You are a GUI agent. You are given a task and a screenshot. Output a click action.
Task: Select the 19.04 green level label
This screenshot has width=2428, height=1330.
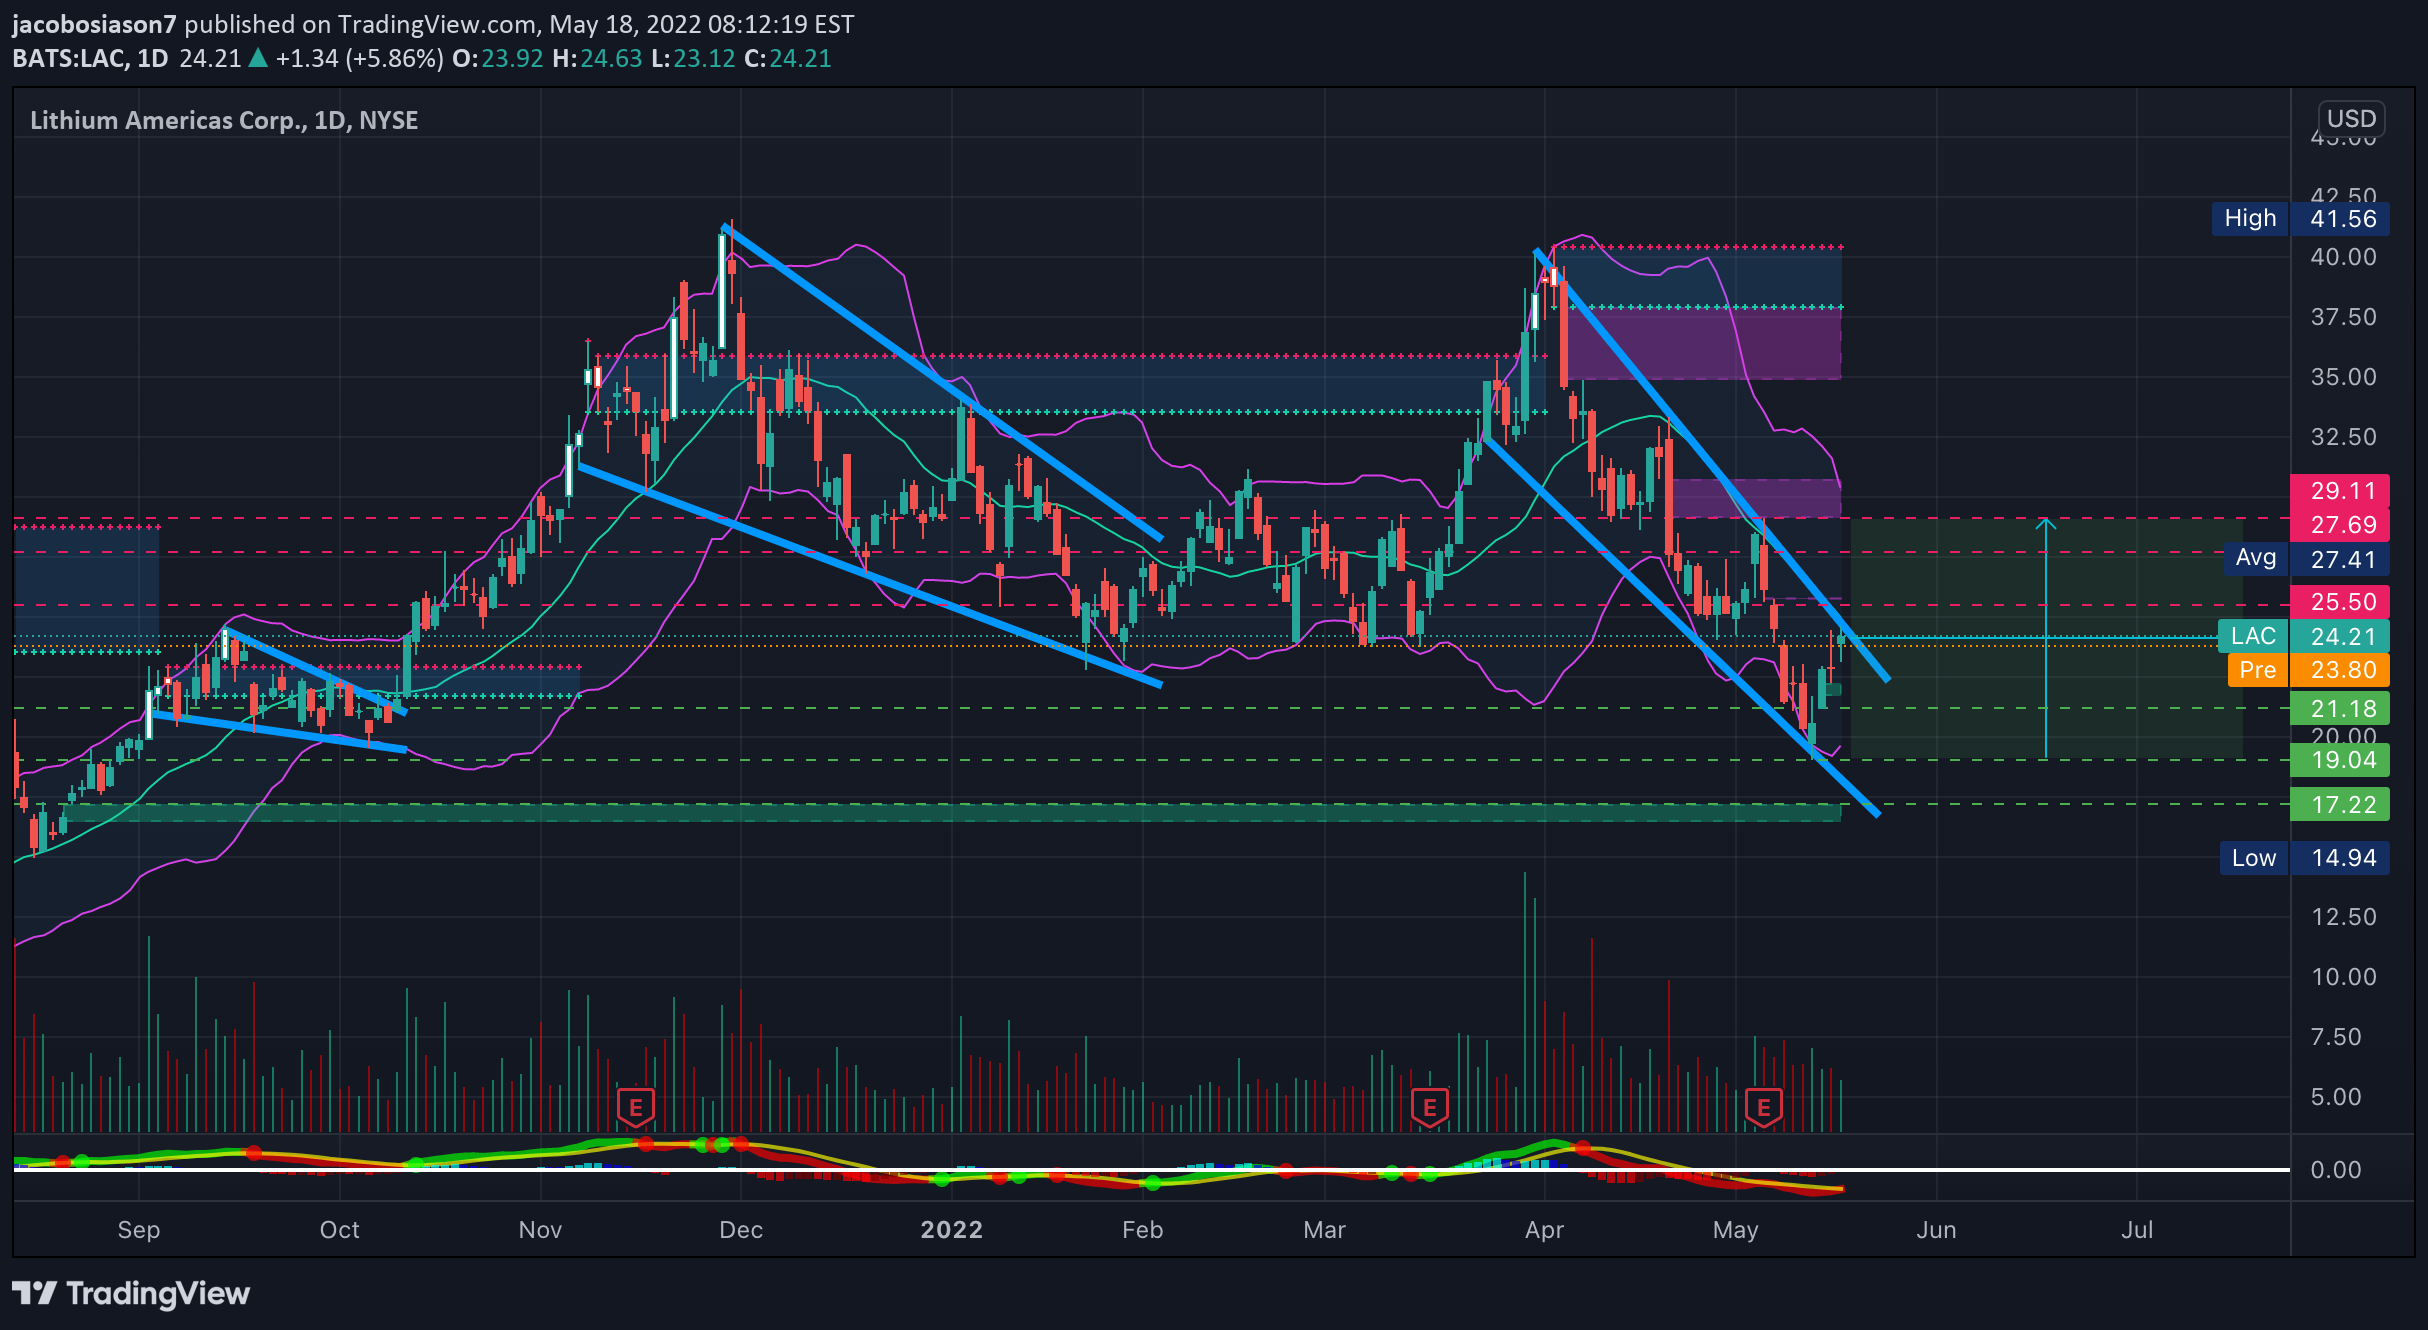[2340, 760]
